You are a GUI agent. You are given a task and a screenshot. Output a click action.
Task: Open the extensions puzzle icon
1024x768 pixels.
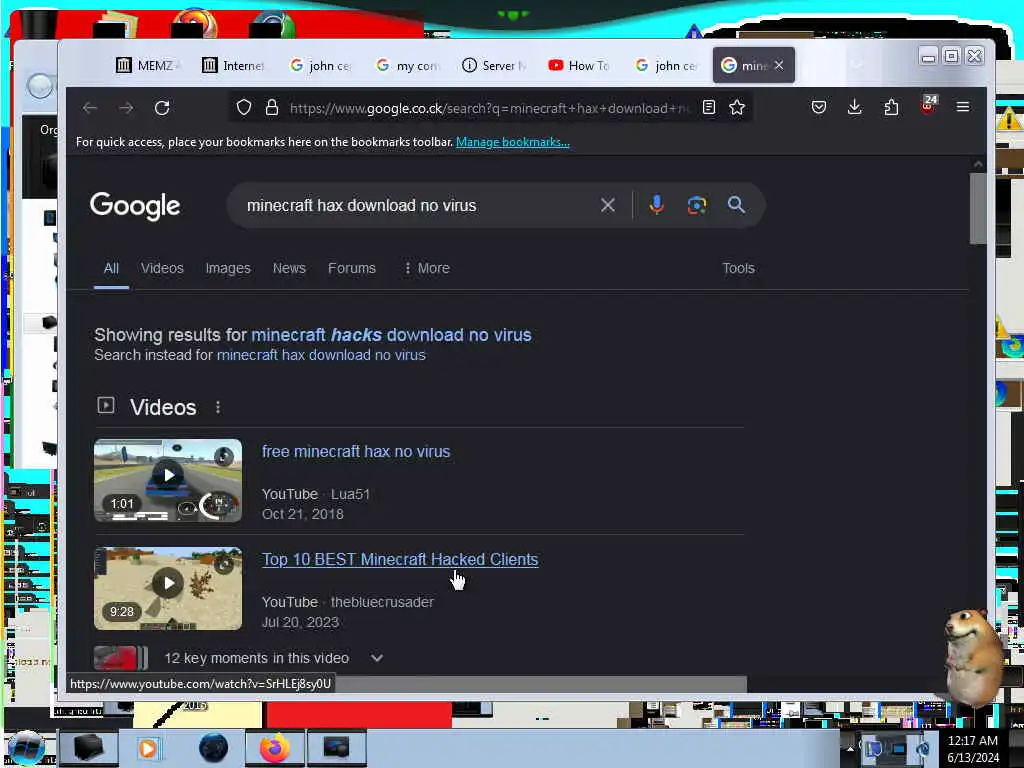click(891, 107)
